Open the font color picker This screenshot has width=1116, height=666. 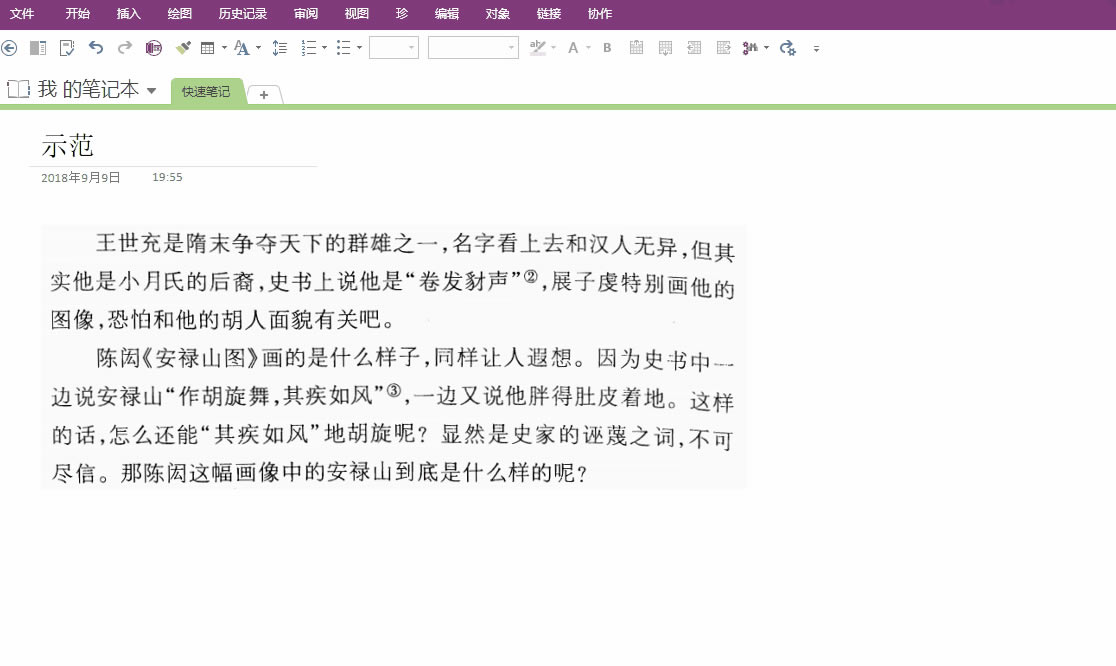click(573, 47)
